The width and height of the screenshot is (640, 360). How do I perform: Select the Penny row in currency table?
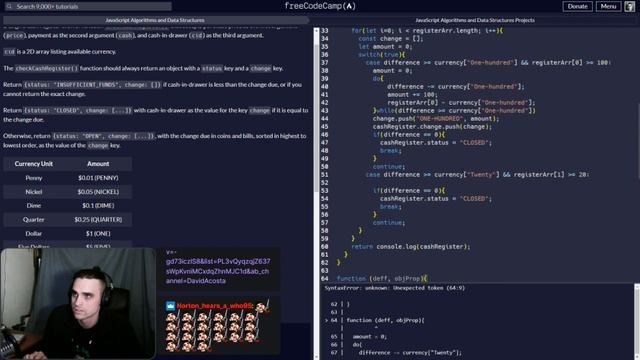click(67, 178)
